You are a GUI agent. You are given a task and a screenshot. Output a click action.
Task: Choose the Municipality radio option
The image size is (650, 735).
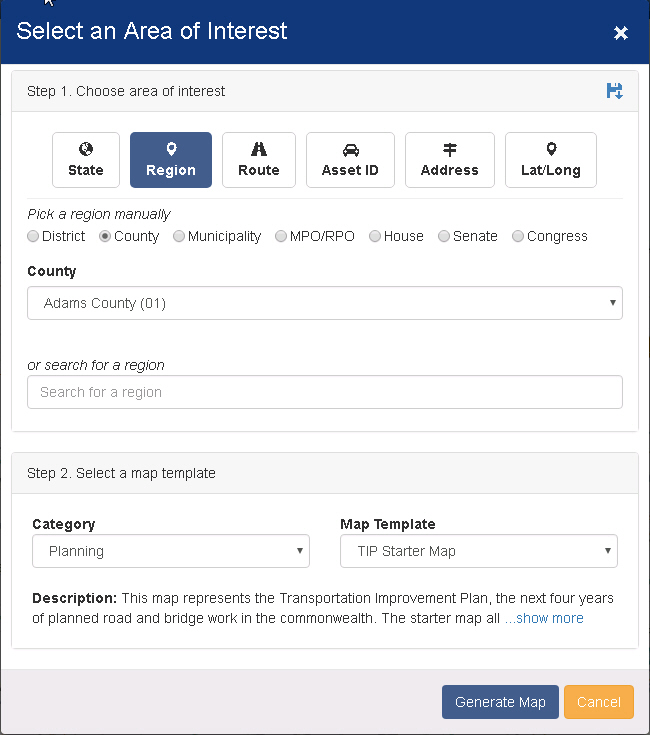tap(179, 237)
